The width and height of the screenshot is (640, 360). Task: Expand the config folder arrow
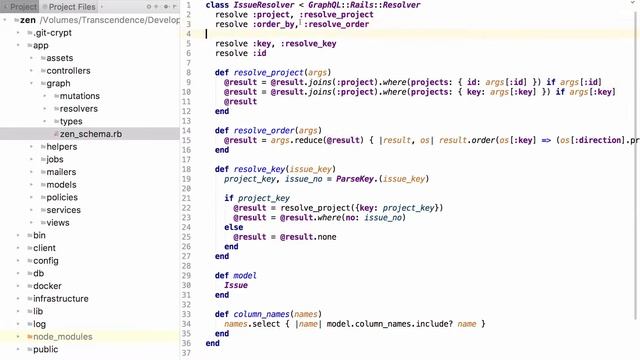(18, 260)
